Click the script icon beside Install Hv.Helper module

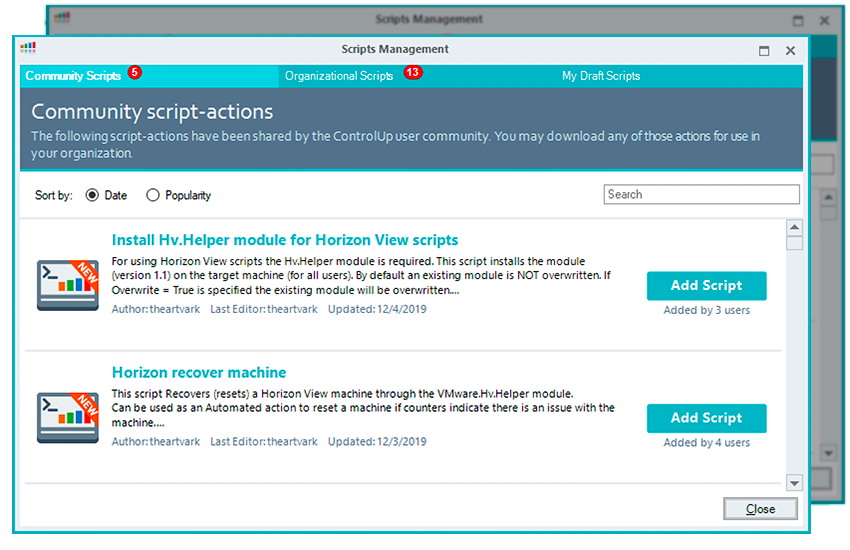coord(68,285)
